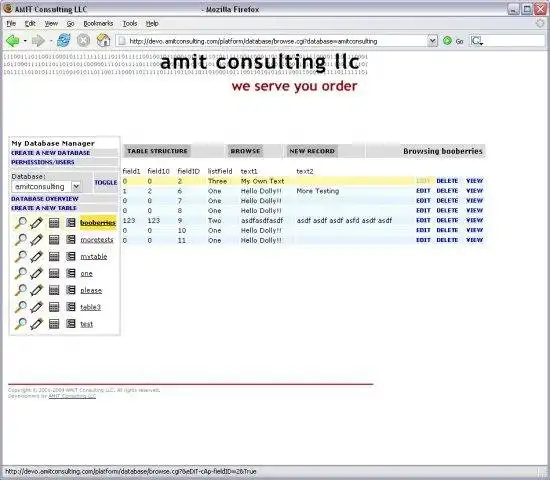The height and width of the screenshot is (480, 550).
Task: Reload the page with the refresh icon
Action: pyautogui.click(x=64, y=41)
